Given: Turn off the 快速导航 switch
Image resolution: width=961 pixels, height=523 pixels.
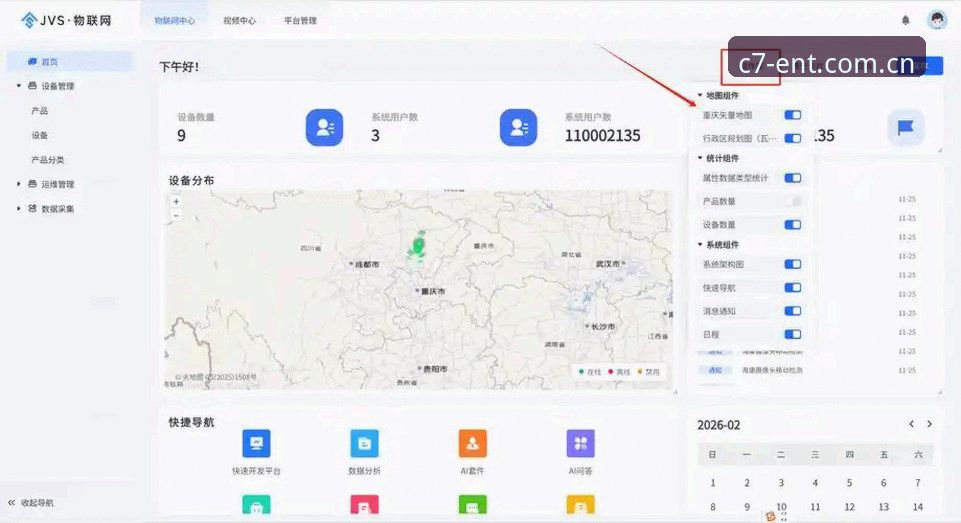Looking at the screenshot, I should click(x=792, y=288).
